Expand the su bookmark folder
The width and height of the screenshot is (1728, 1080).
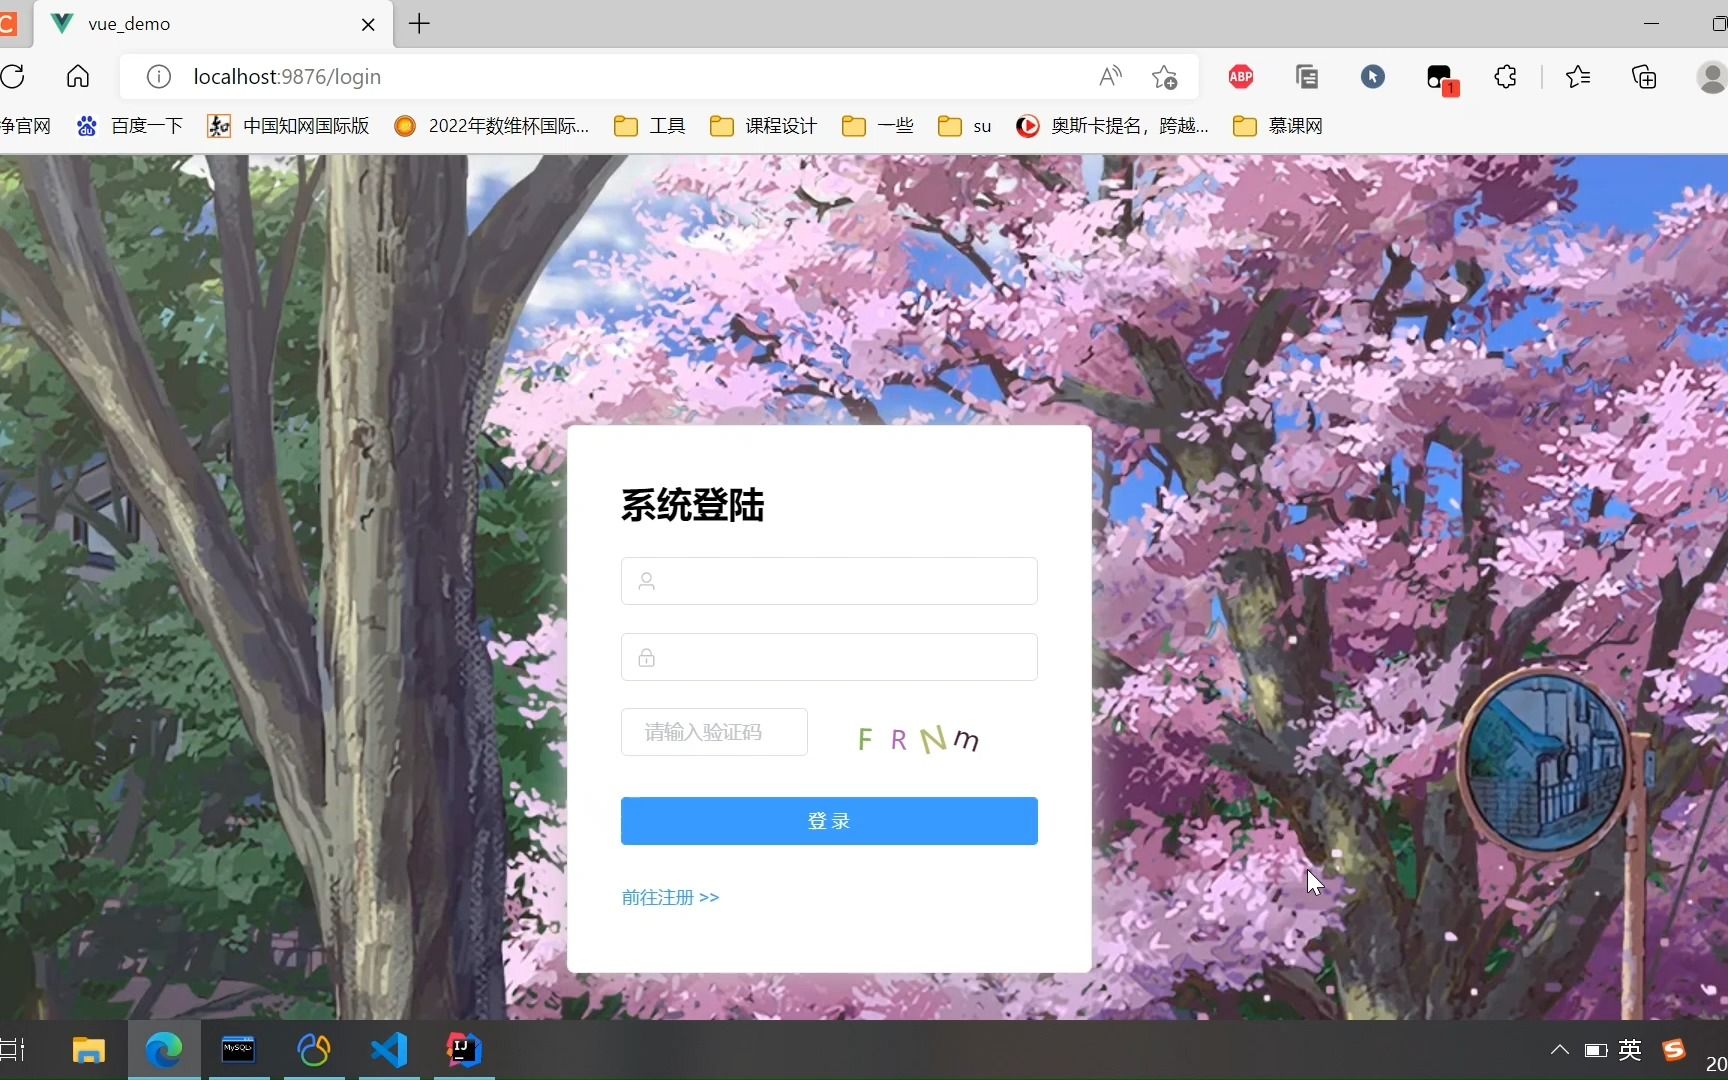[965, 126]
